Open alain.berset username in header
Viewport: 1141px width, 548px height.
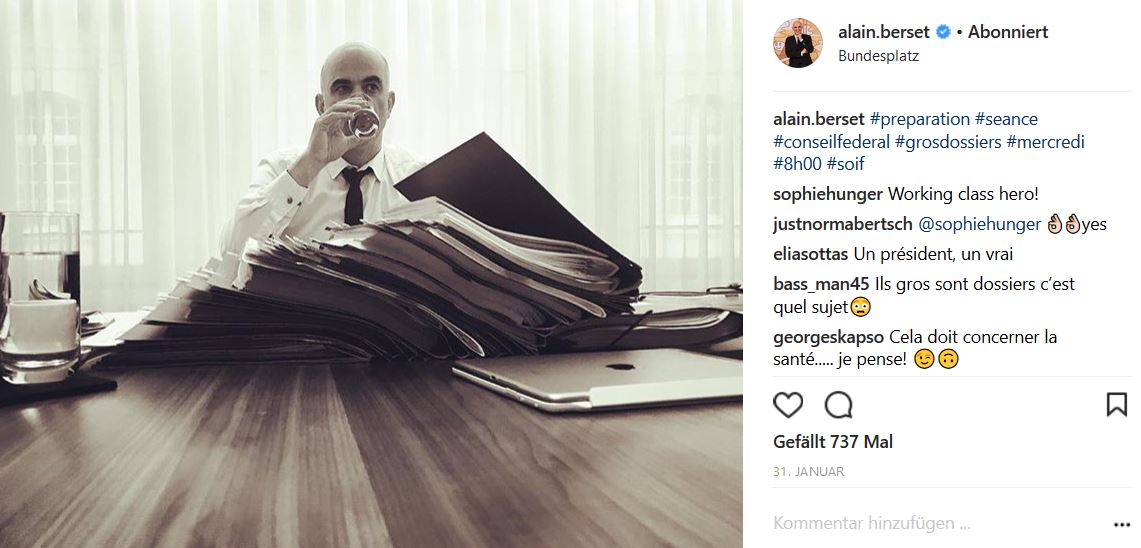coord(883,32)
